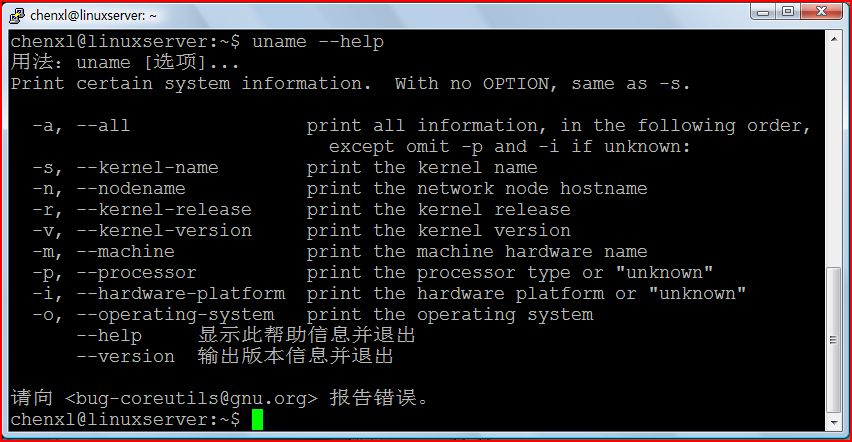Viewport: 852px width, 442px height.
Task: Click the green terminal cursor block
Action: (257, 419)
